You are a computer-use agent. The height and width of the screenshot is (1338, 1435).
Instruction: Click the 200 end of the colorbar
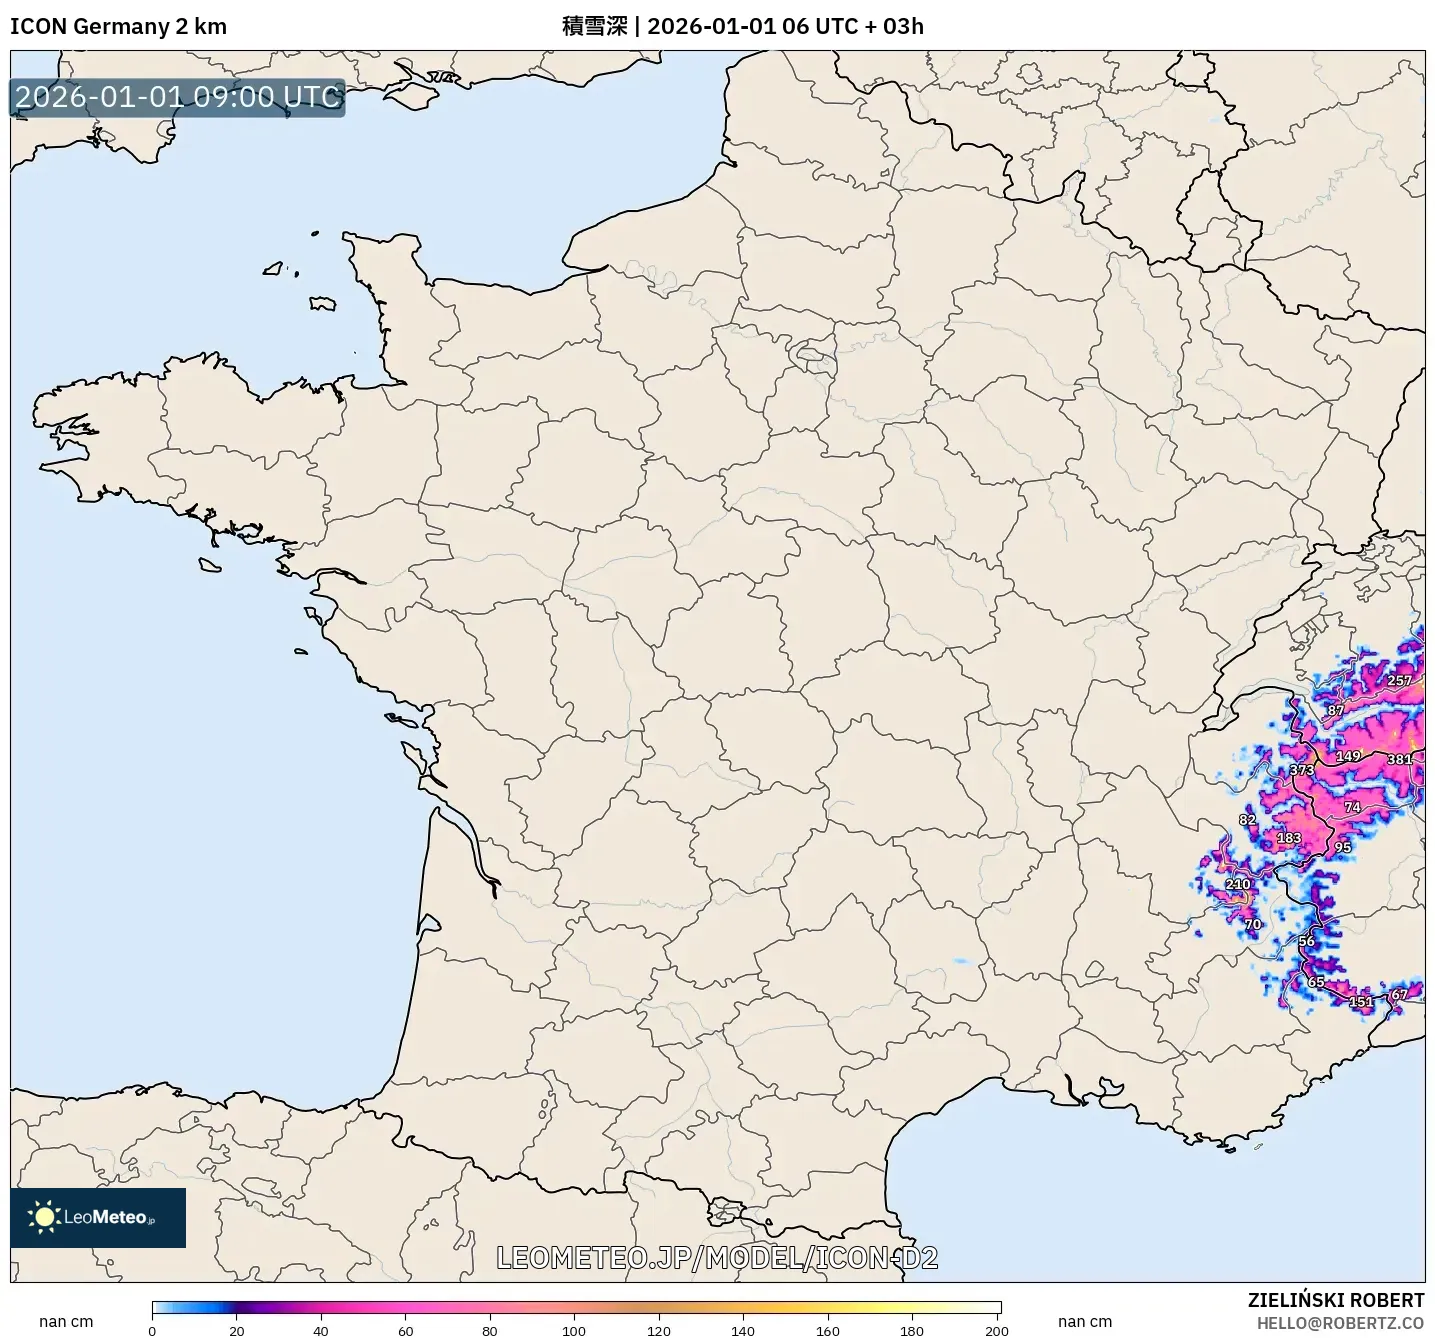tap(998, 1307)
